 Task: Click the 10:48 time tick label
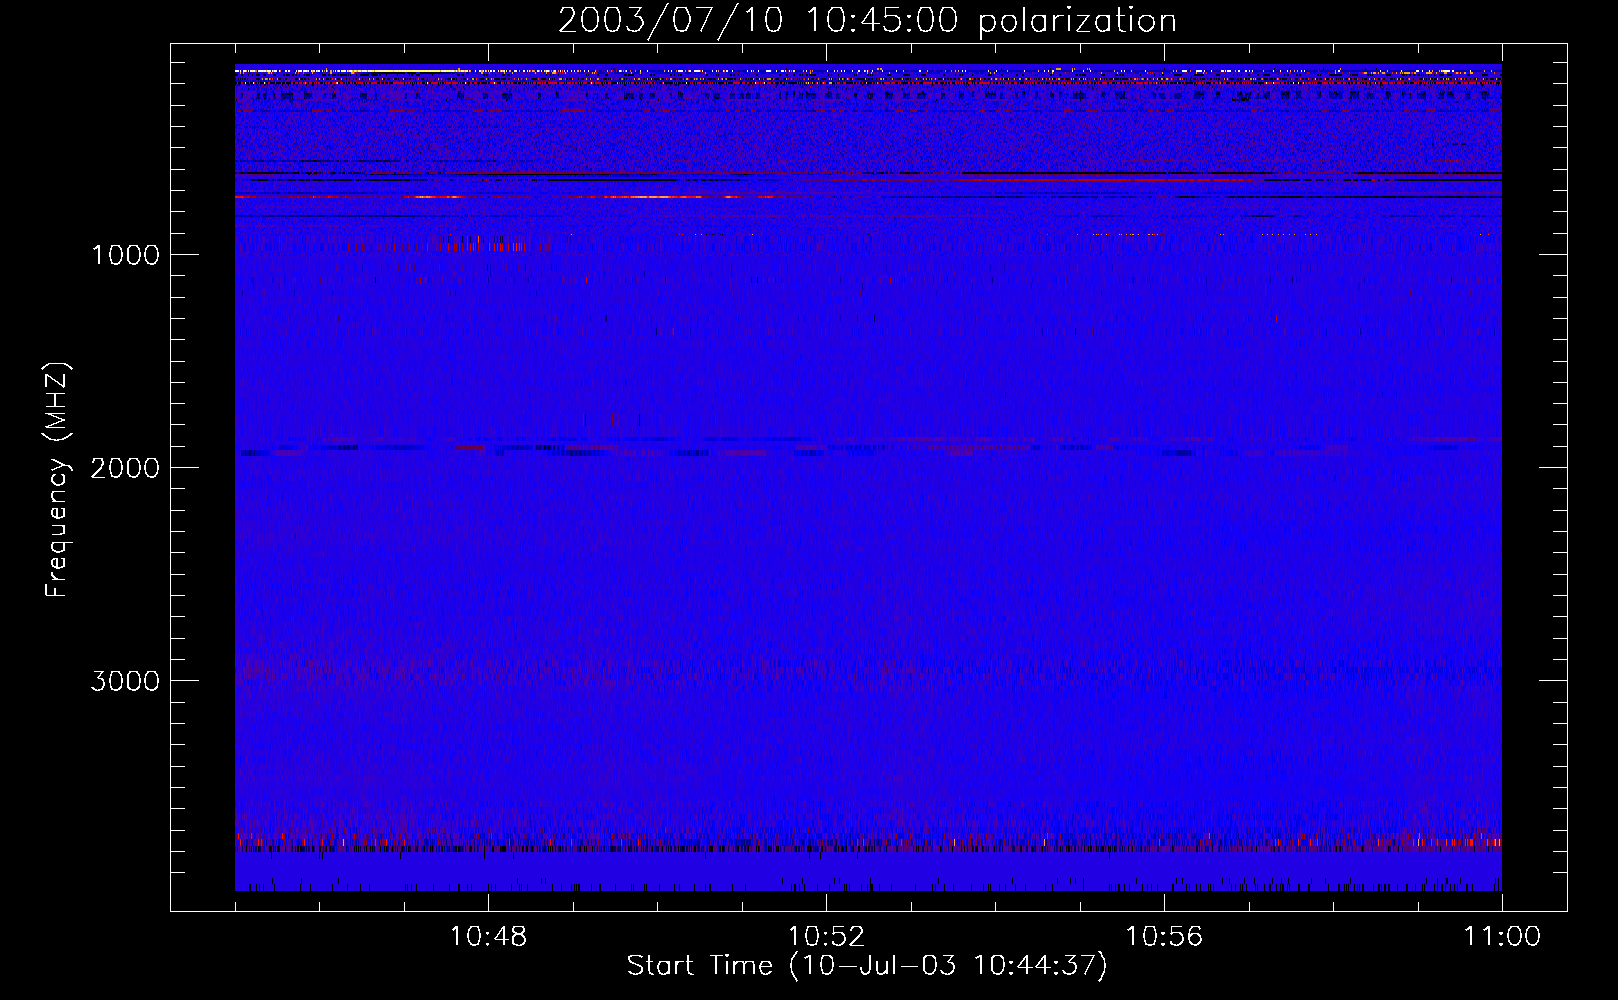(x=488, y=937)
